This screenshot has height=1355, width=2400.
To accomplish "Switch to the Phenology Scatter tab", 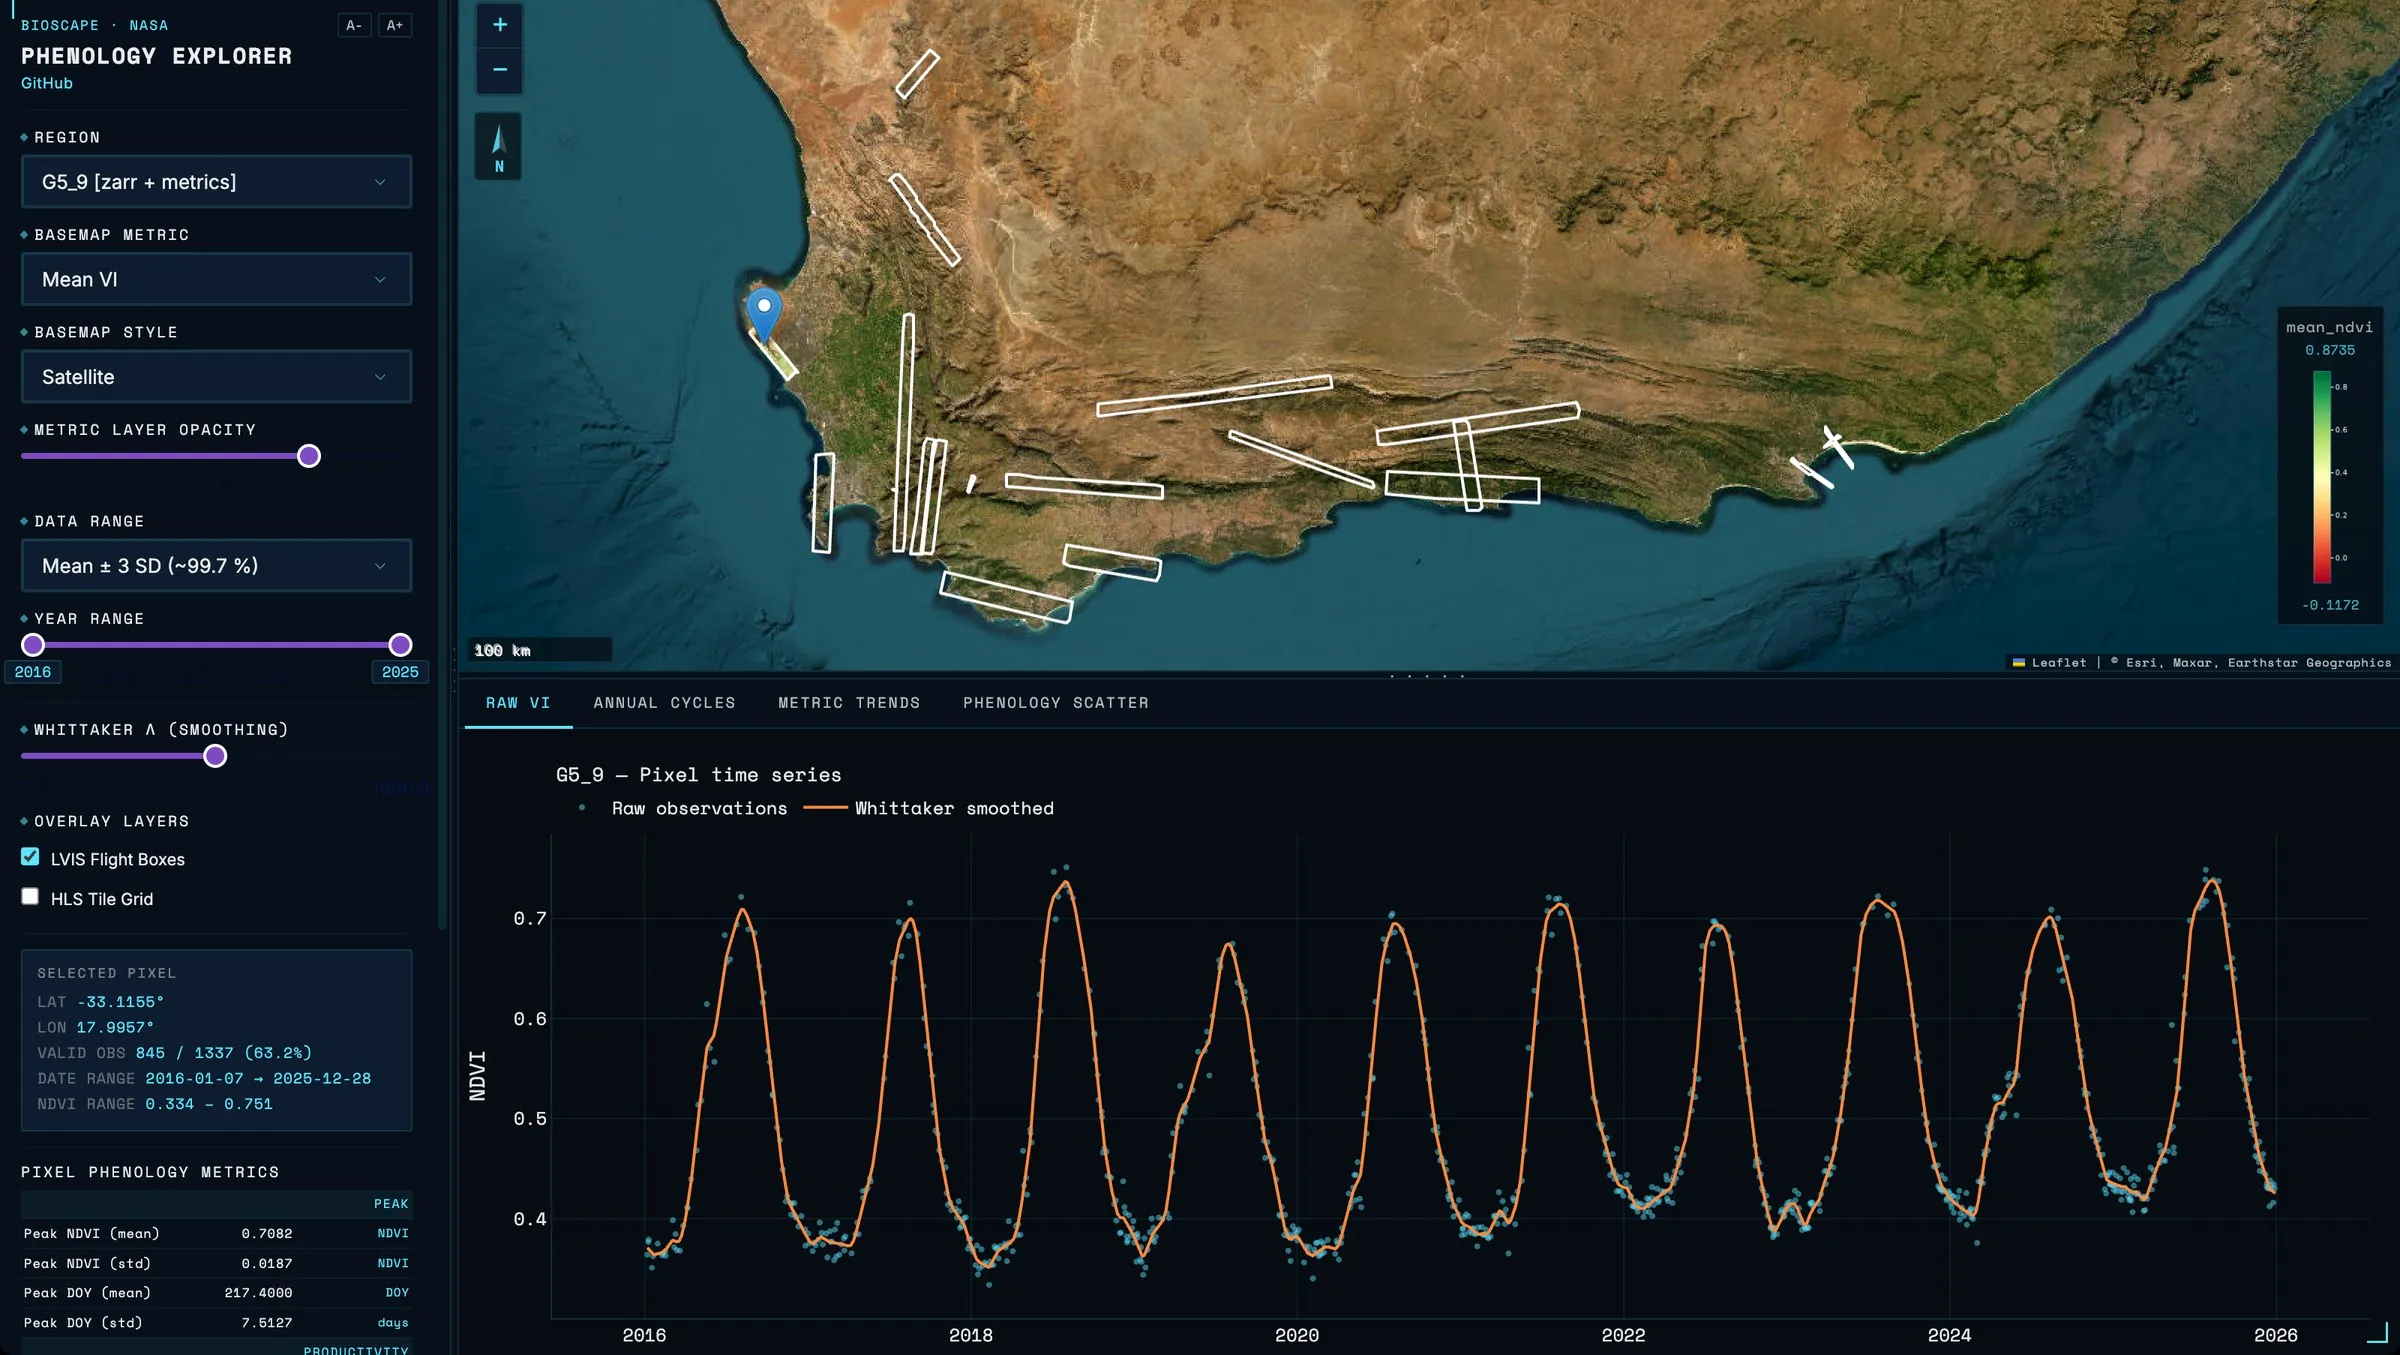I will coord(1056,703).
